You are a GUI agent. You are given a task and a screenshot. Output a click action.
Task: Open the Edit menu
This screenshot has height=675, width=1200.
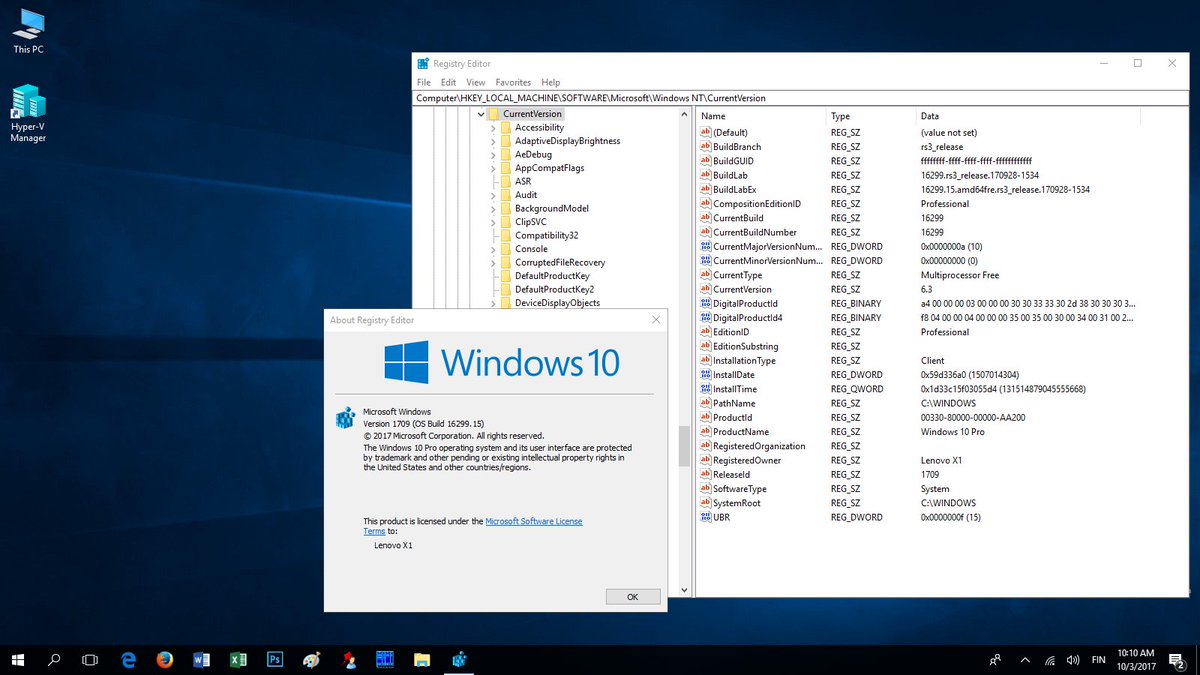449,82
